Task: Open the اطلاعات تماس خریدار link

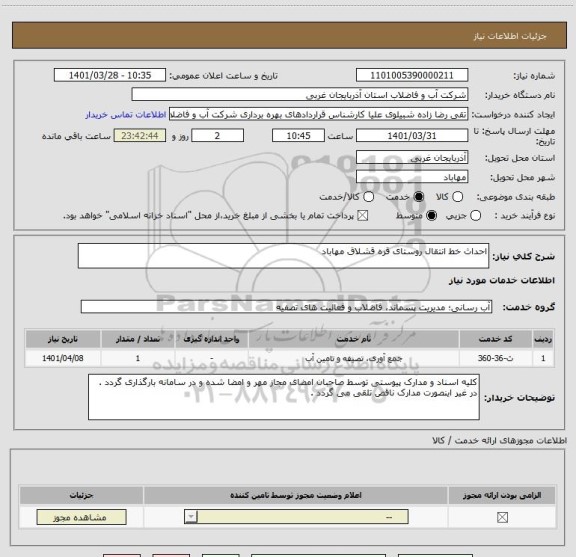Action: click(x=126, y=115)
